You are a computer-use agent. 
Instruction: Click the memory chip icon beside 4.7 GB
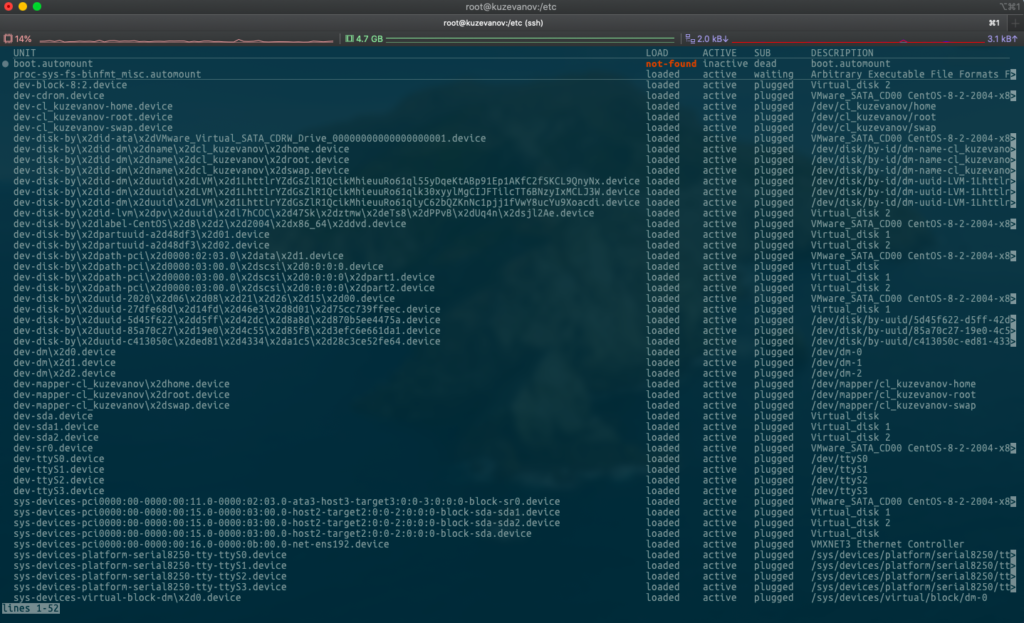point(349,39)
